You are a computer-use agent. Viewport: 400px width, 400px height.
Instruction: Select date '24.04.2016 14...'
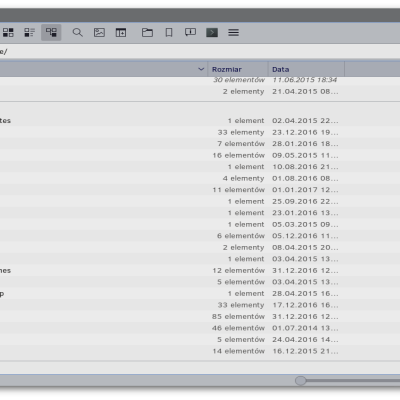click(305, 339)
